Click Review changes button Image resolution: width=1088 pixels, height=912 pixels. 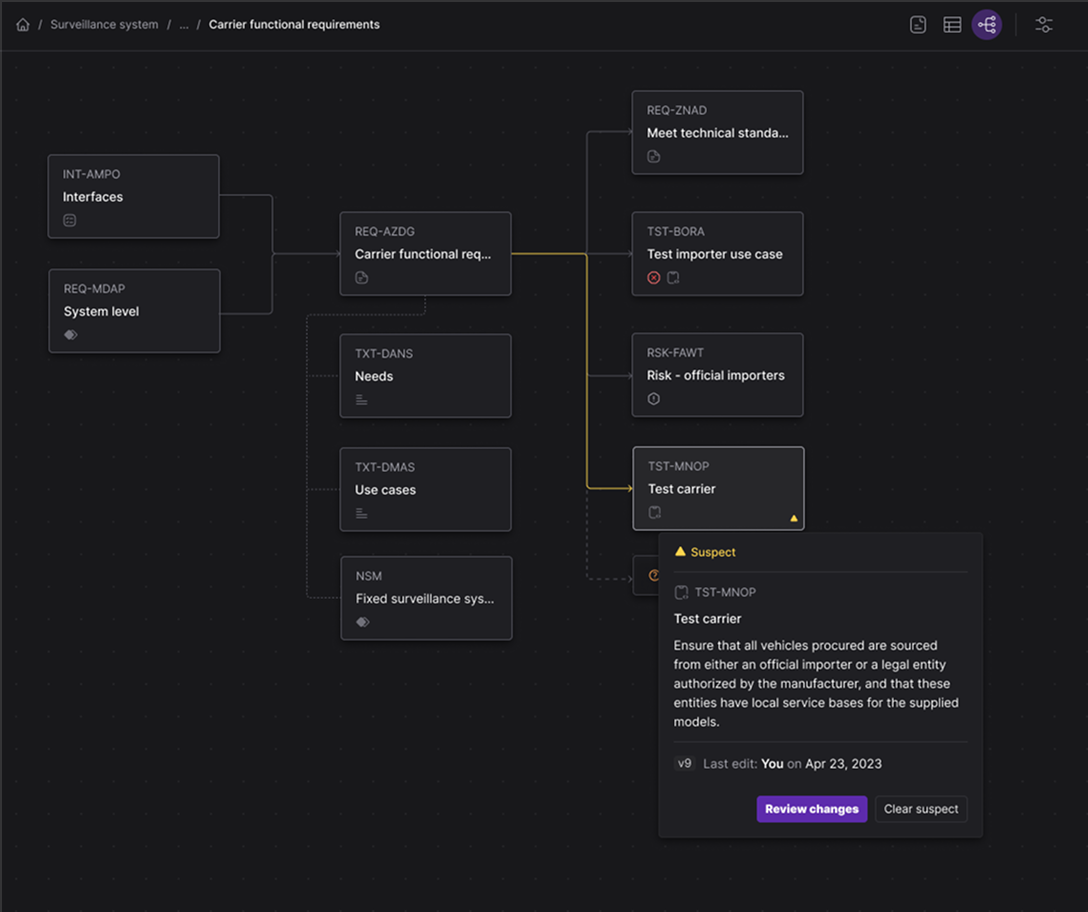812,809
